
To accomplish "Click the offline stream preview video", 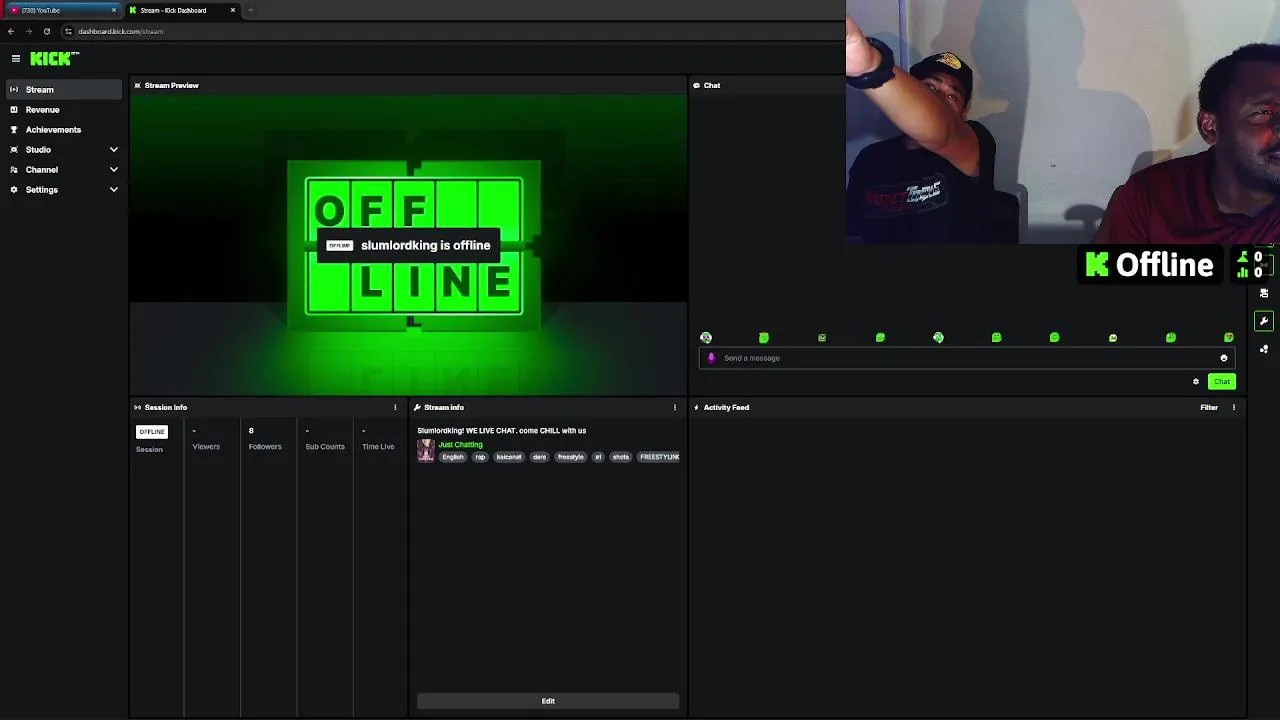I will [x=408, y=245].
